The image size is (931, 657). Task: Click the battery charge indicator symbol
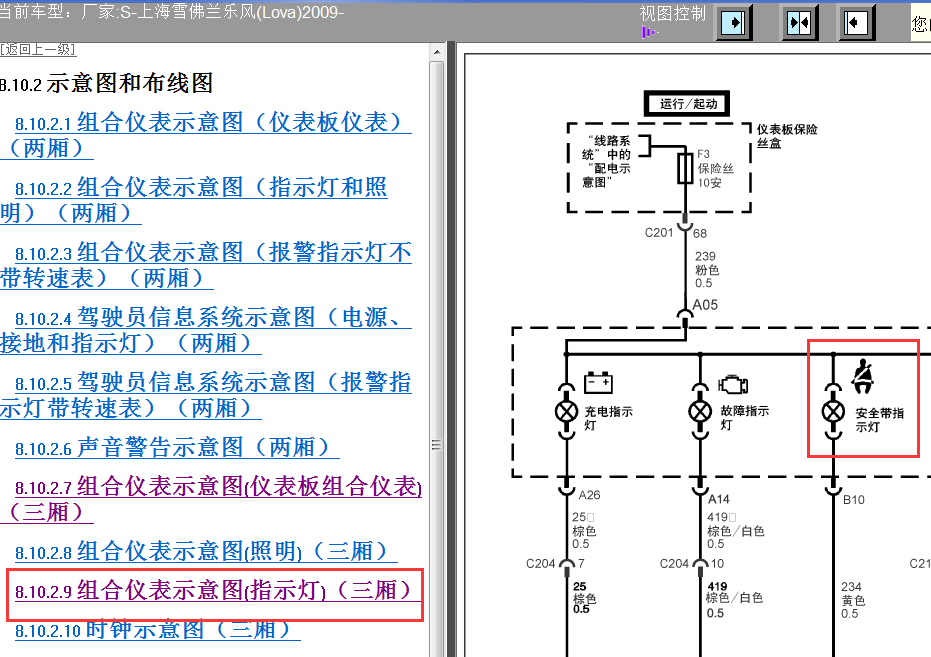pyautogui.click(x=598, y=383)
